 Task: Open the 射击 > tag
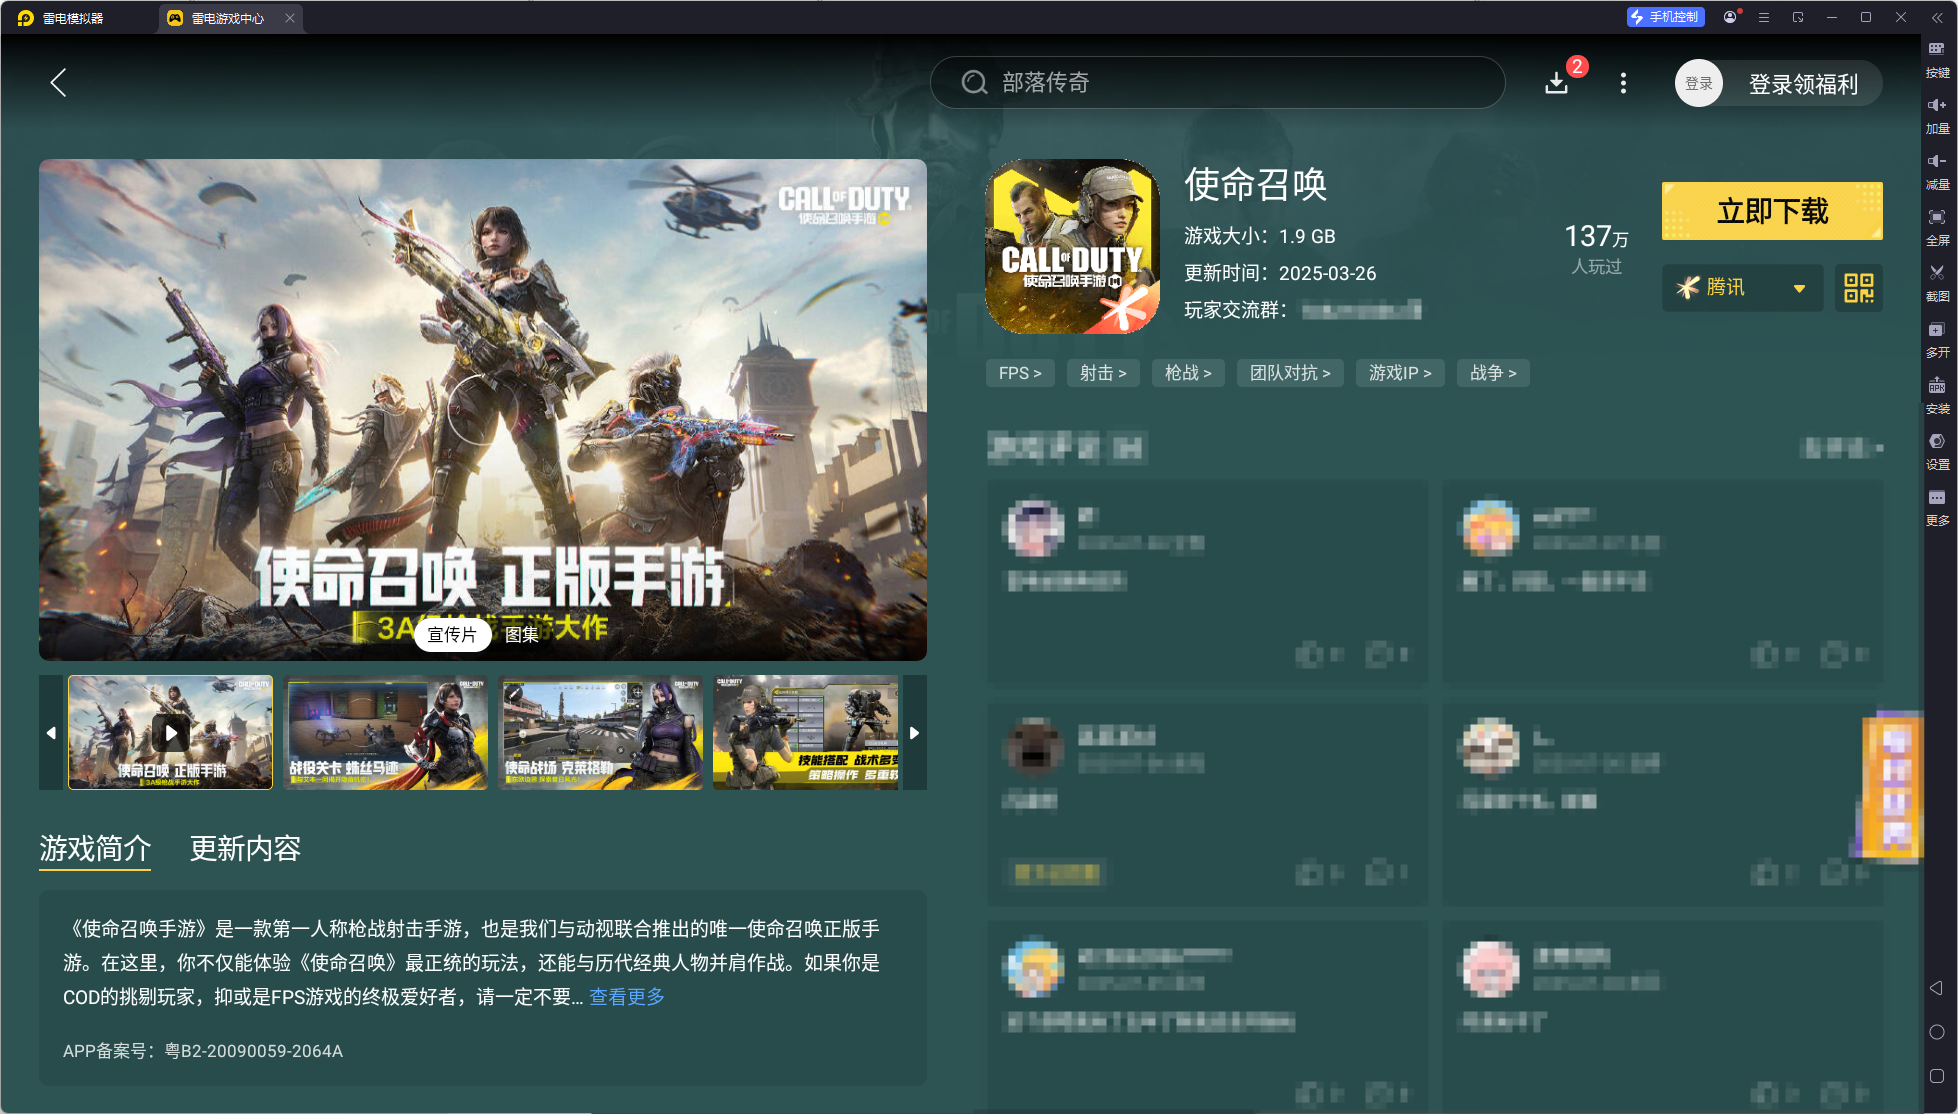point(1103,373)
